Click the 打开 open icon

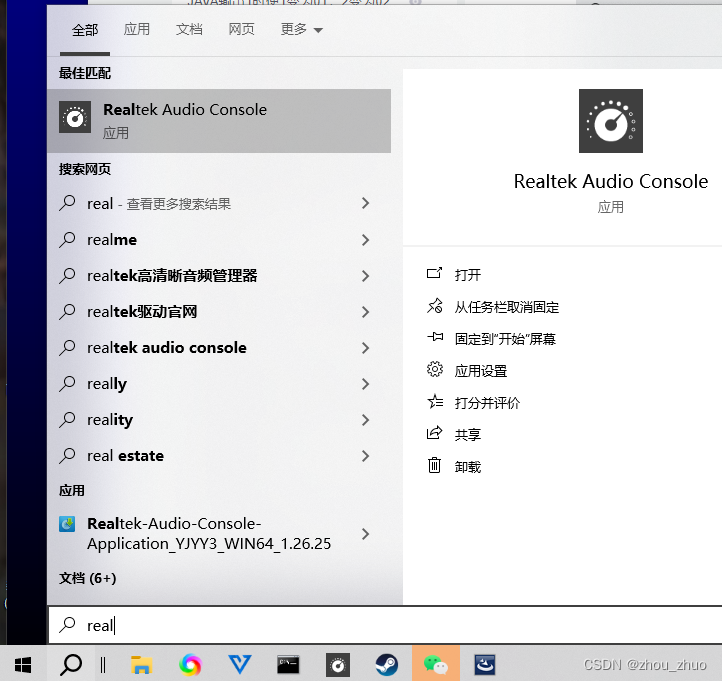[x=434, y=274]
